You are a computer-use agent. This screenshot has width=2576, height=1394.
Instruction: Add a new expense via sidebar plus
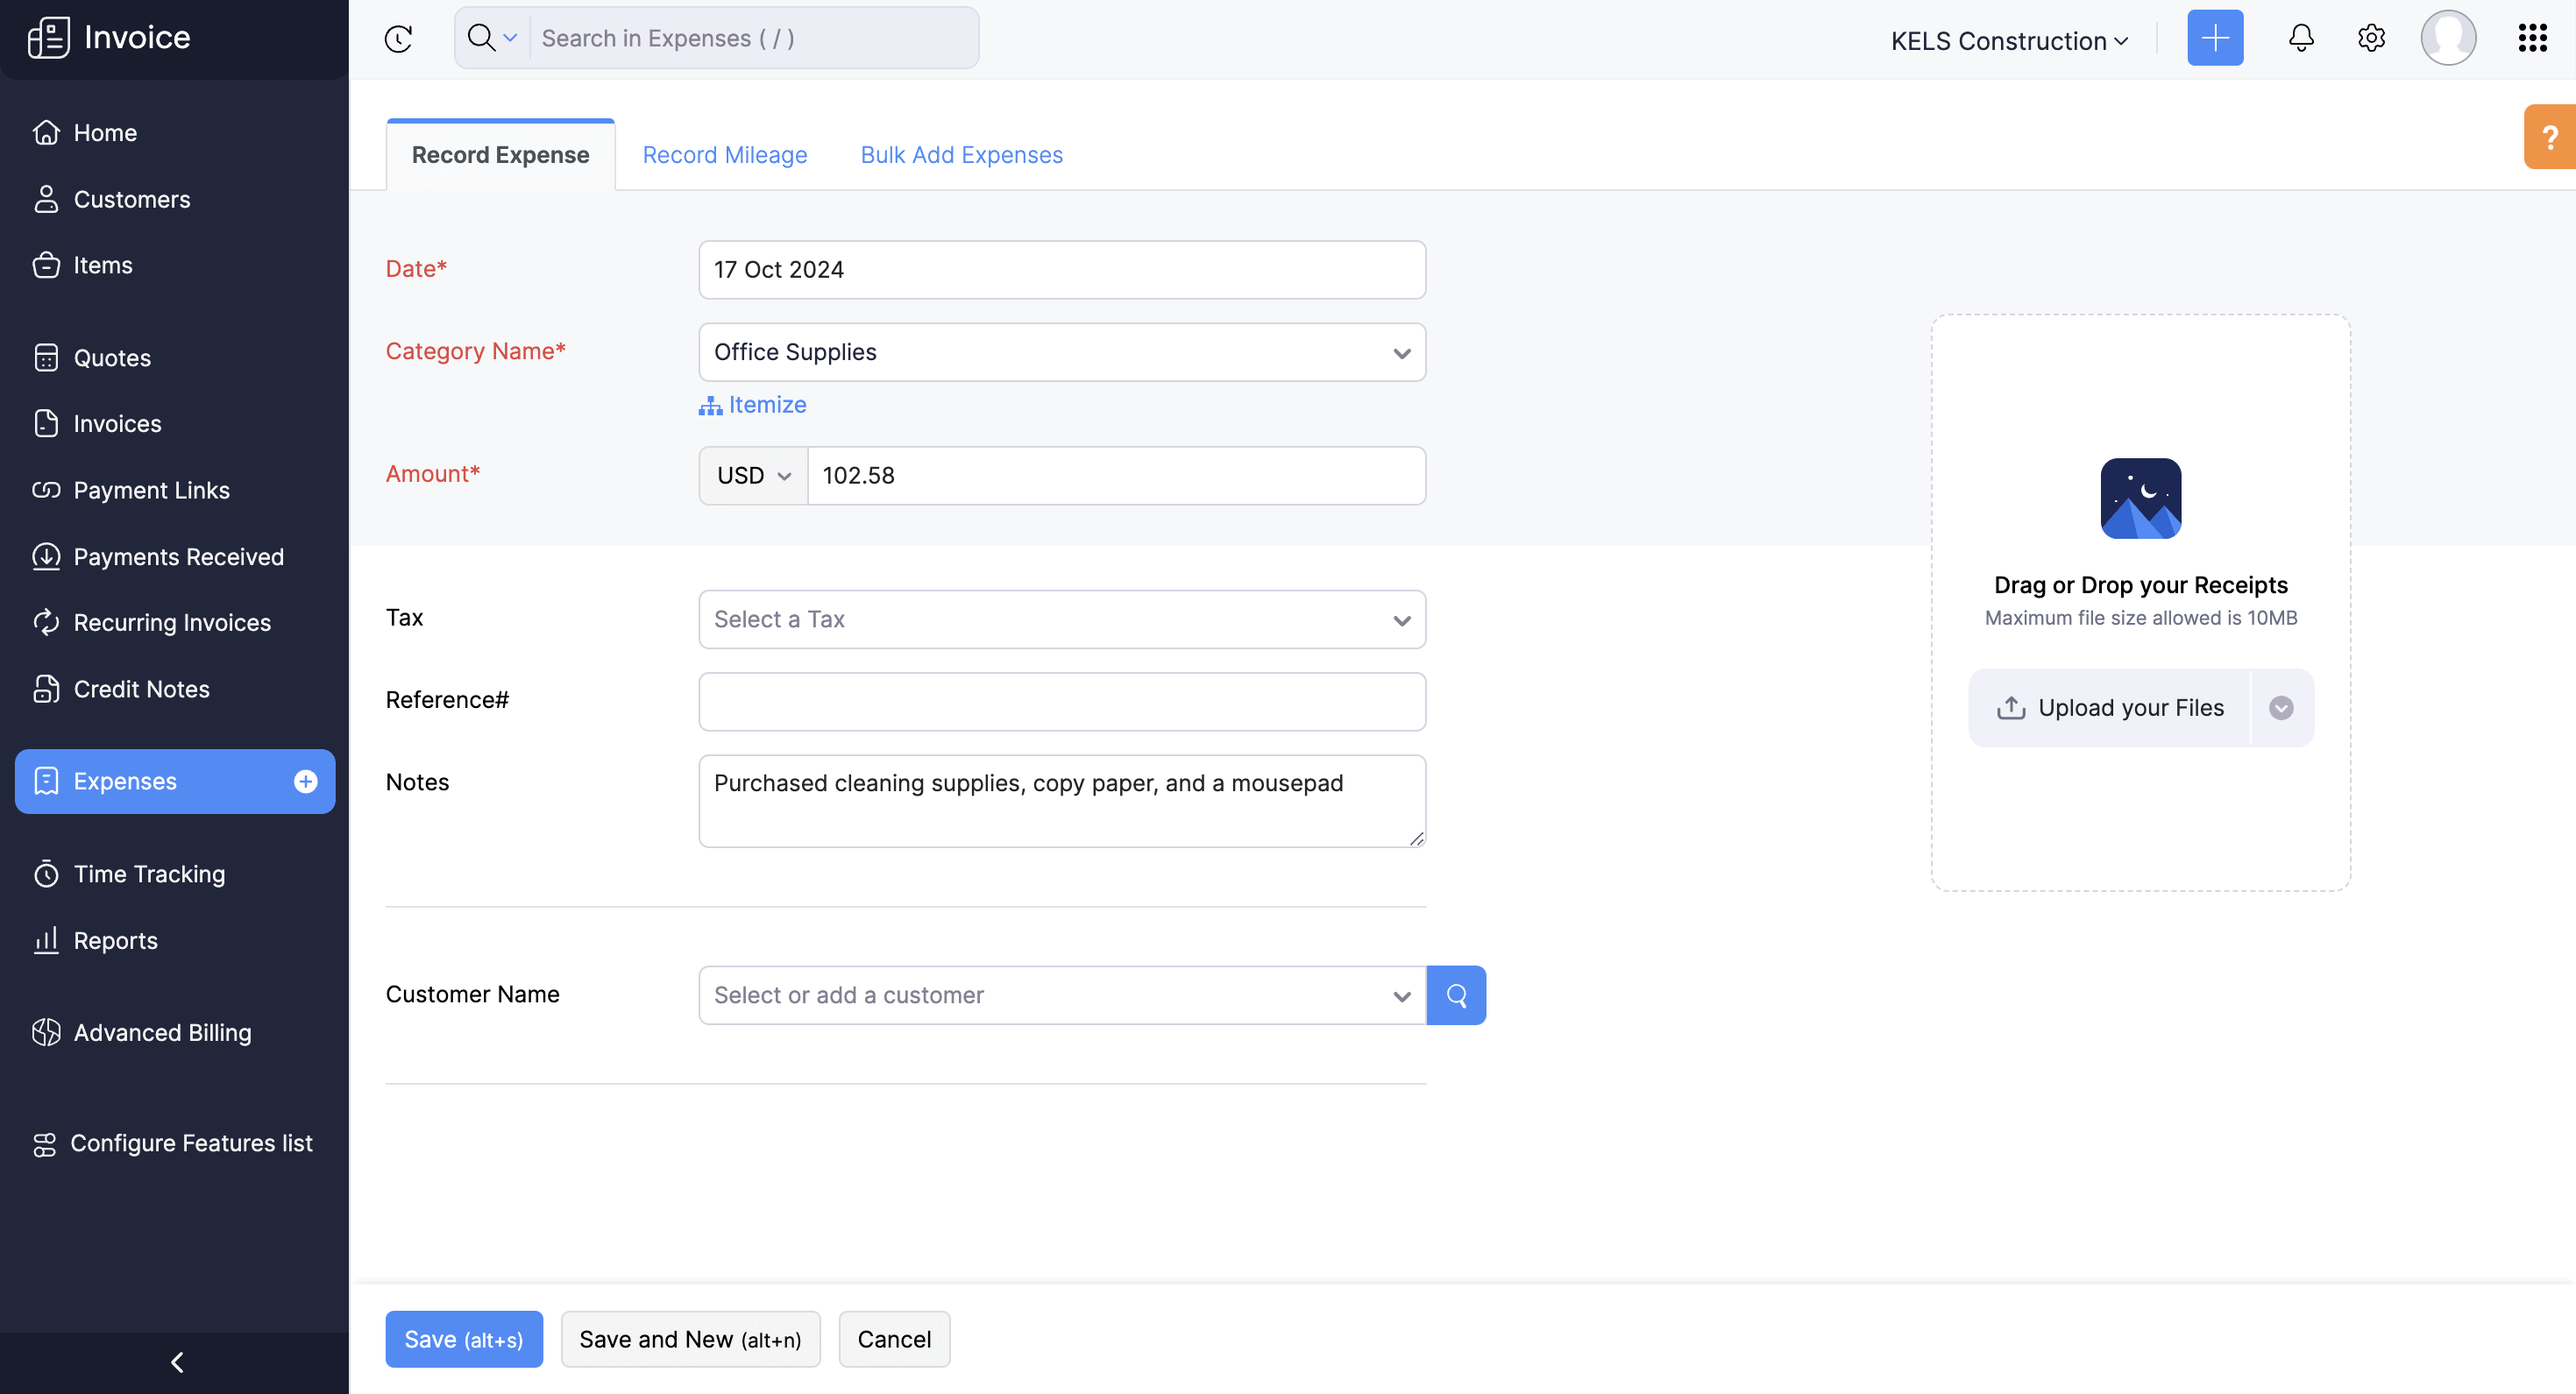(305, 781)
